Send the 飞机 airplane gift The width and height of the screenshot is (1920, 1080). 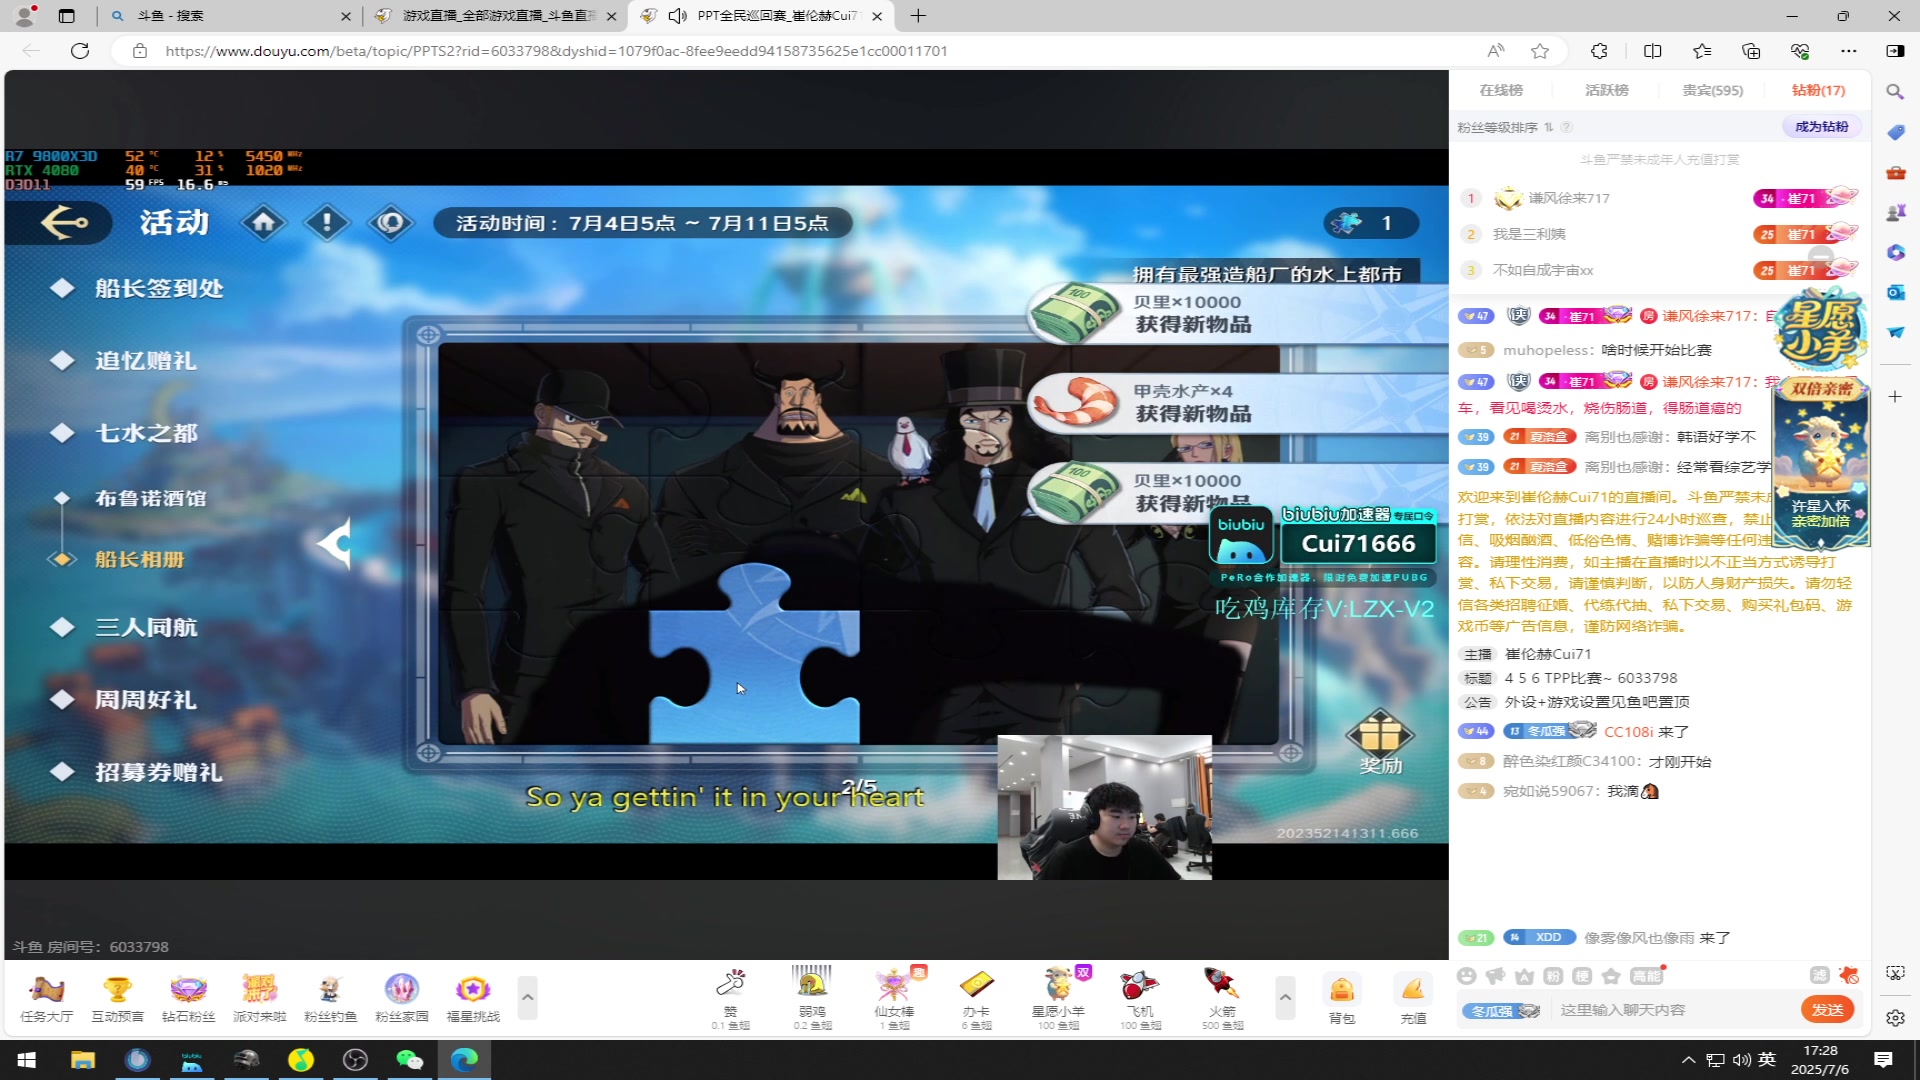click(x=1140, y=997)
